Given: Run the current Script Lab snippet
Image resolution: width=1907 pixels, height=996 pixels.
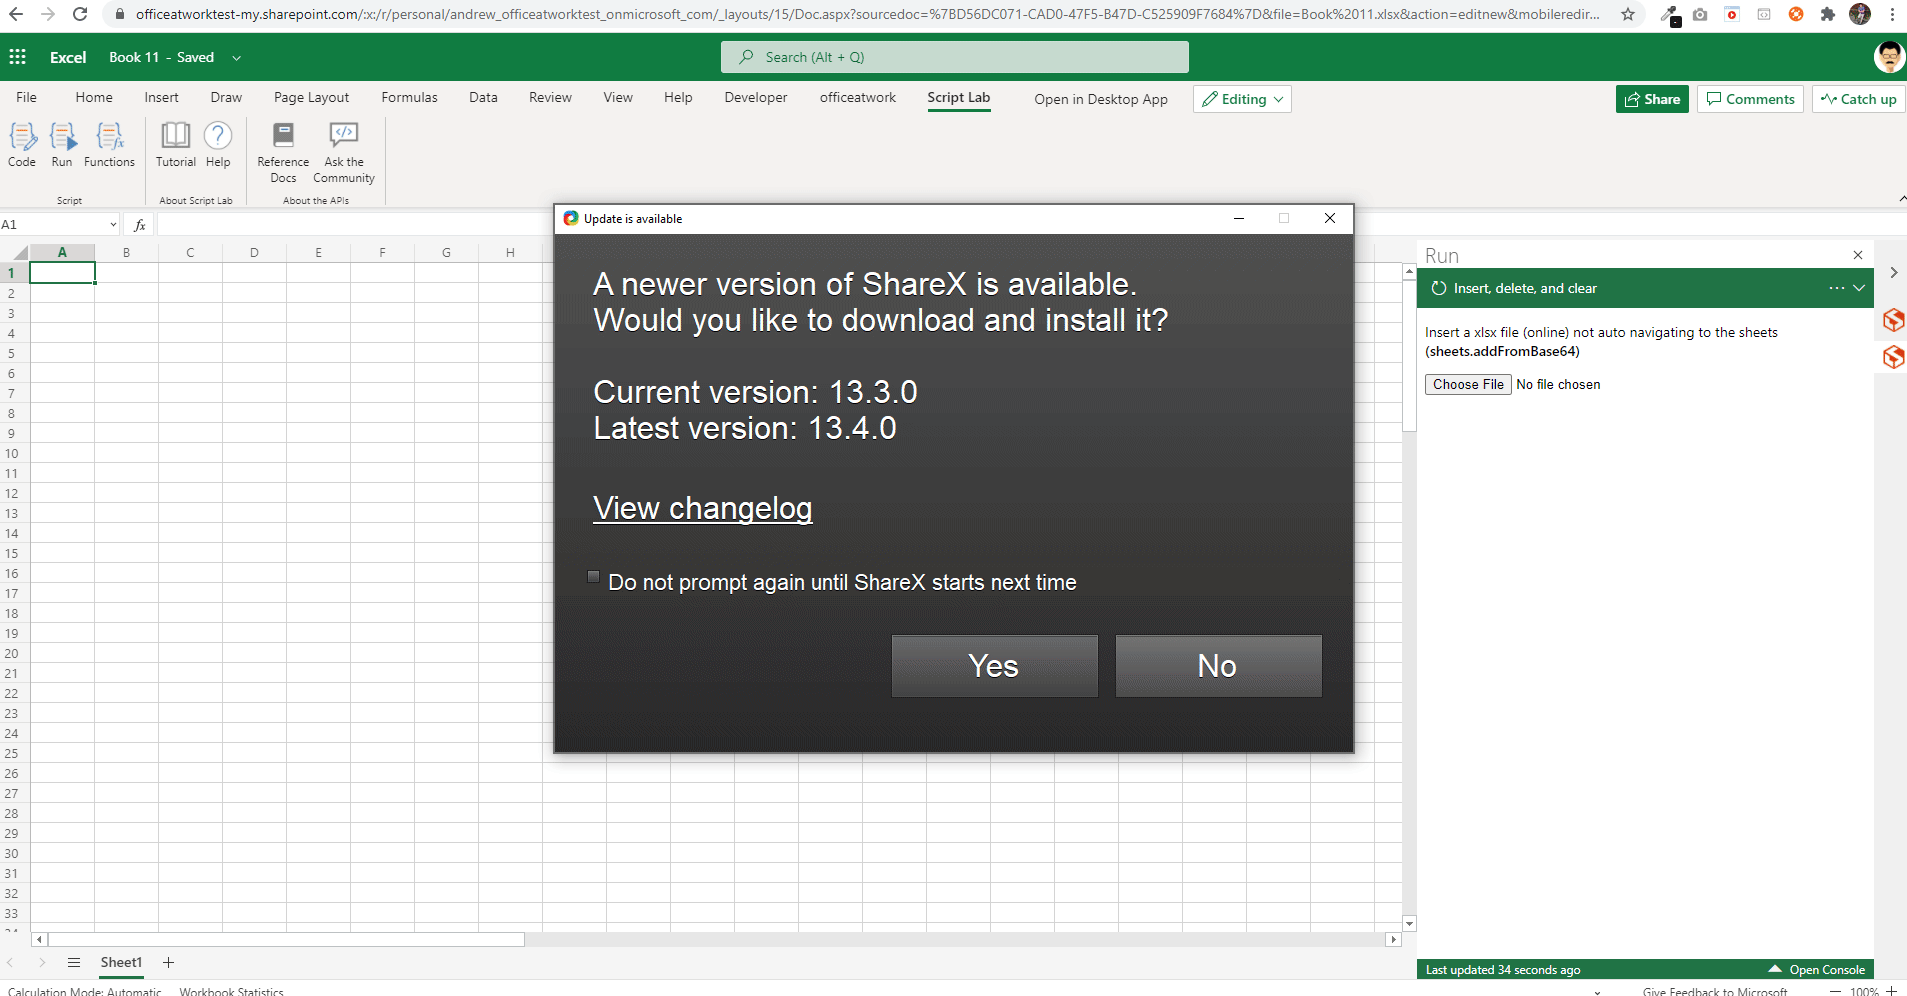Looking at the screenshot, I should [63, 145].
